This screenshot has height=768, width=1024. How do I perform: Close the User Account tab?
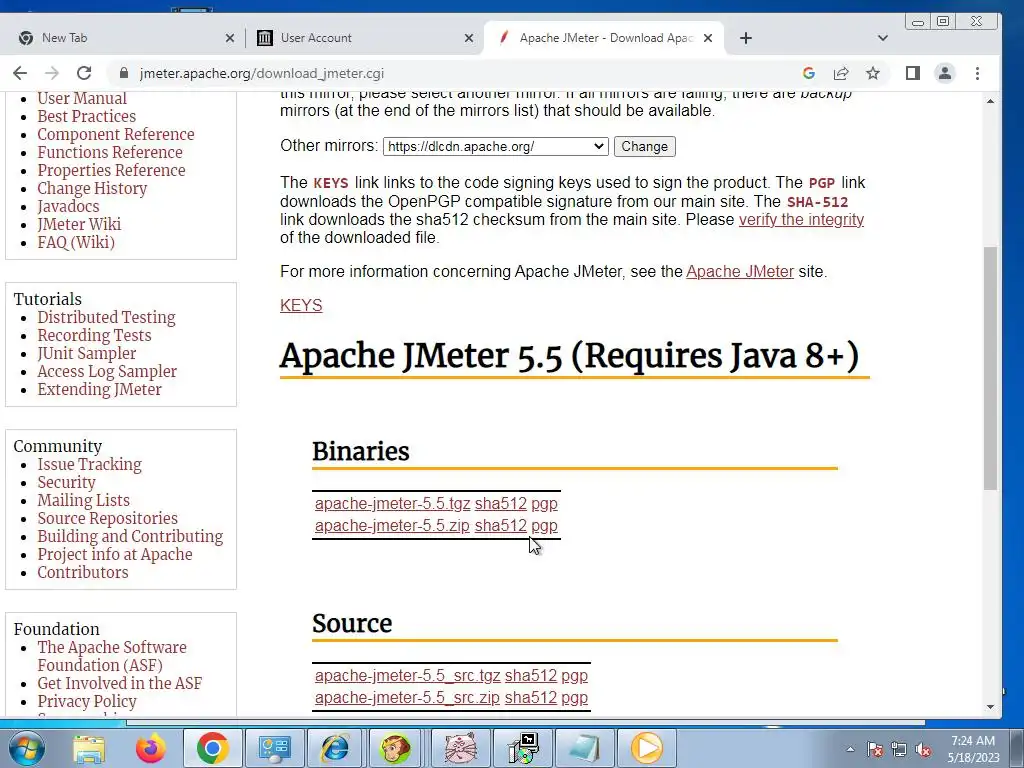[469, 38]
